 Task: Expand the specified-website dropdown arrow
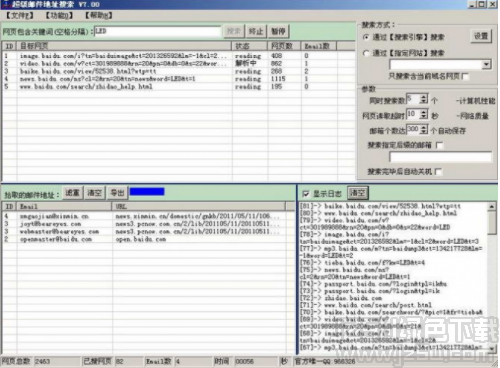pyautogui.click(x=487, y=64)
